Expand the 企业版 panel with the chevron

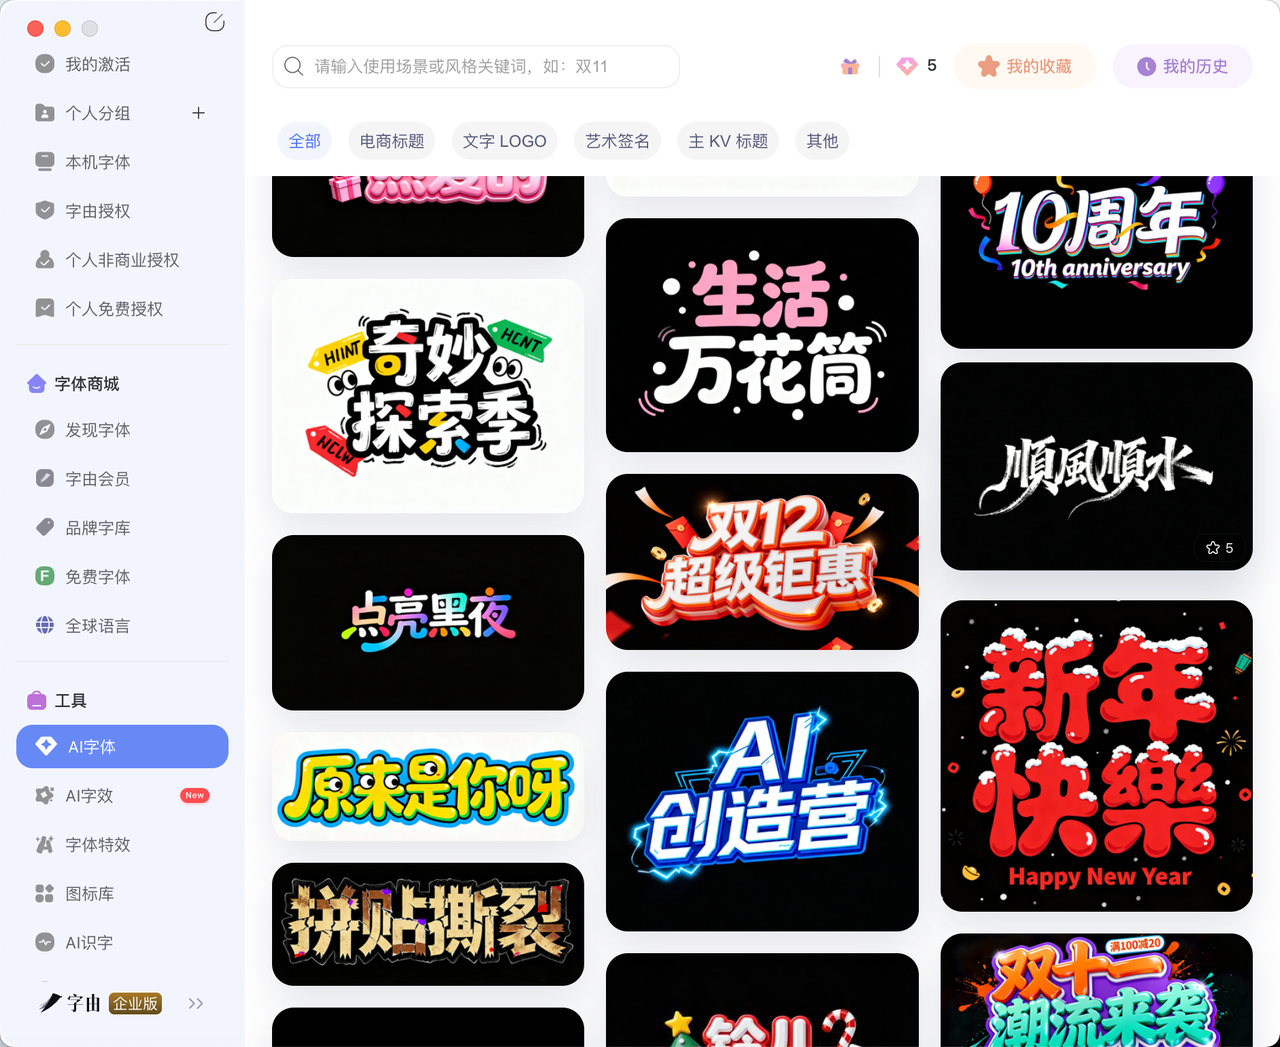(196, 1003)
